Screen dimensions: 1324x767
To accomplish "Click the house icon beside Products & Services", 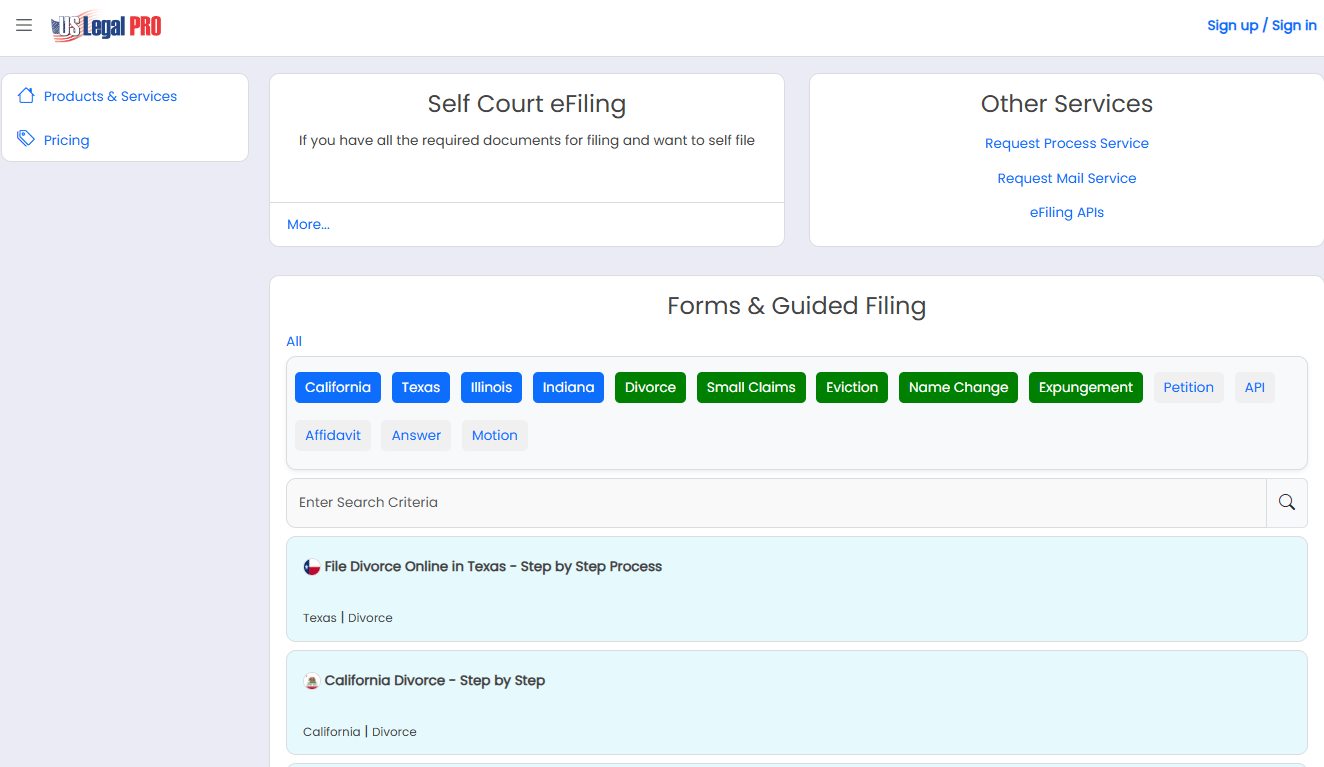I will pyautogui.click(x=26, y=96).
